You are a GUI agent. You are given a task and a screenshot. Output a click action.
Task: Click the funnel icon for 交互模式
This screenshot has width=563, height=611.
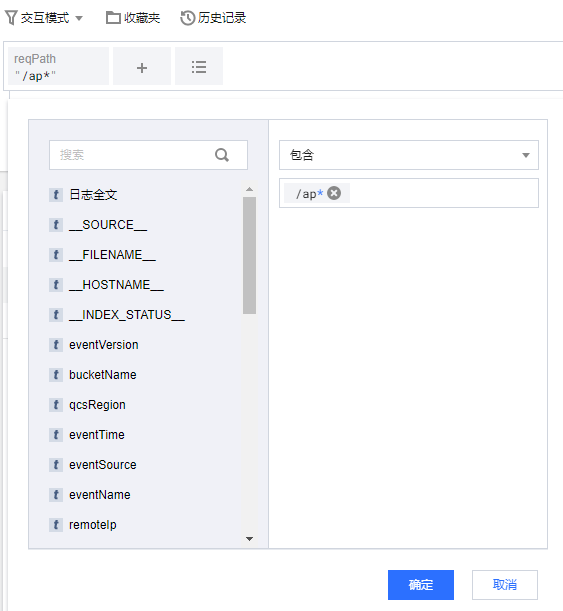coord(11,18)
